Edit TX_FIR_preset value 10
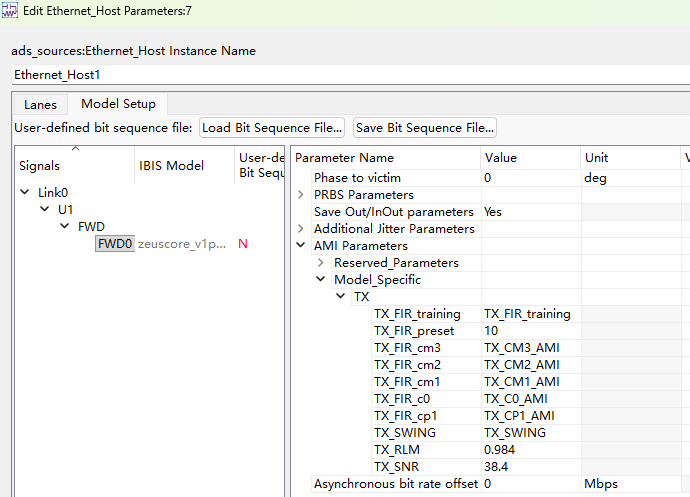The height and width of the screenshot is (497, 690). (x=531, y=331)
